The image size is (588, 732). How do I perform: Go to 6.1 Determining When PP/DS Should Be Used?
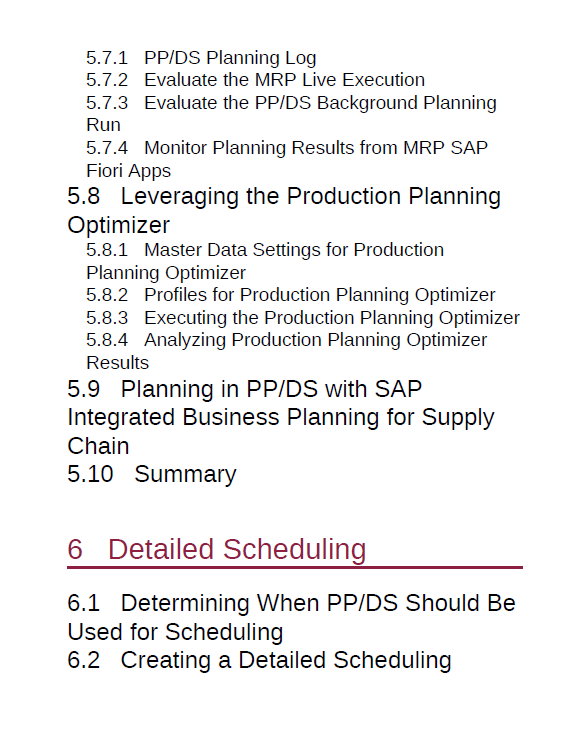[291, 617]
